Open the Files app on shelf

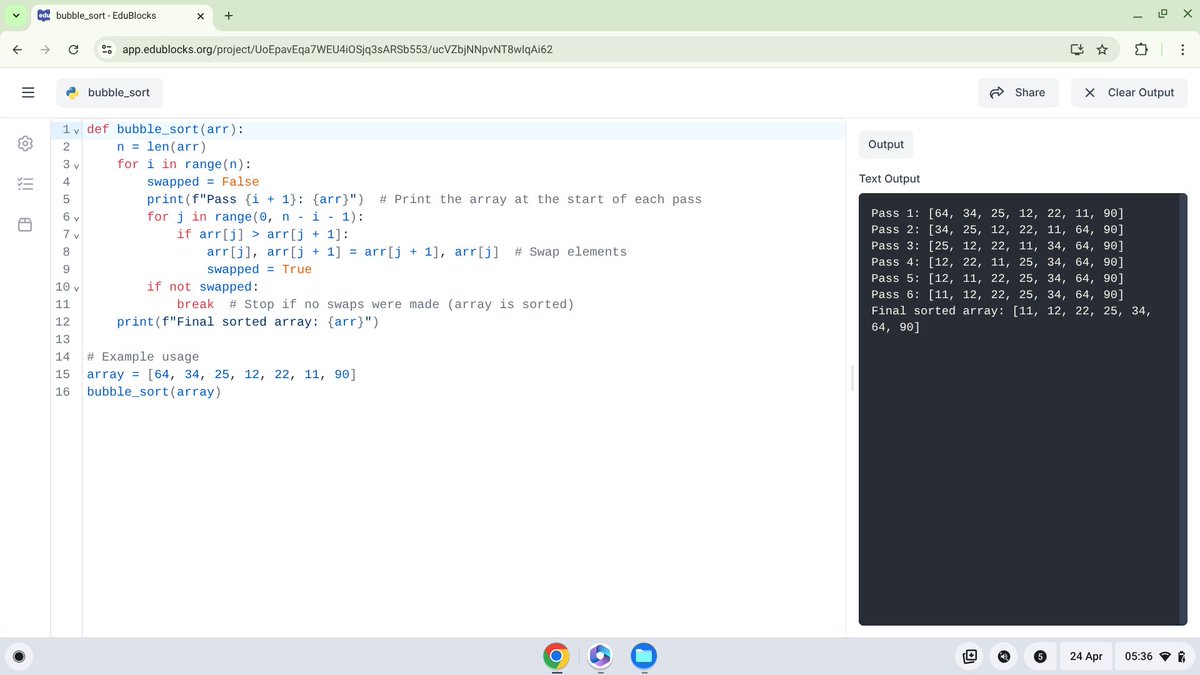pyautogui.click(x=643, y=656)
